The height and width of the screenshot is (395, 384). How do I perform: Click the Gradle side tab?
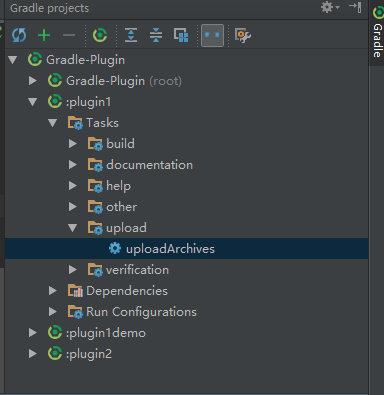coord(378,32)
